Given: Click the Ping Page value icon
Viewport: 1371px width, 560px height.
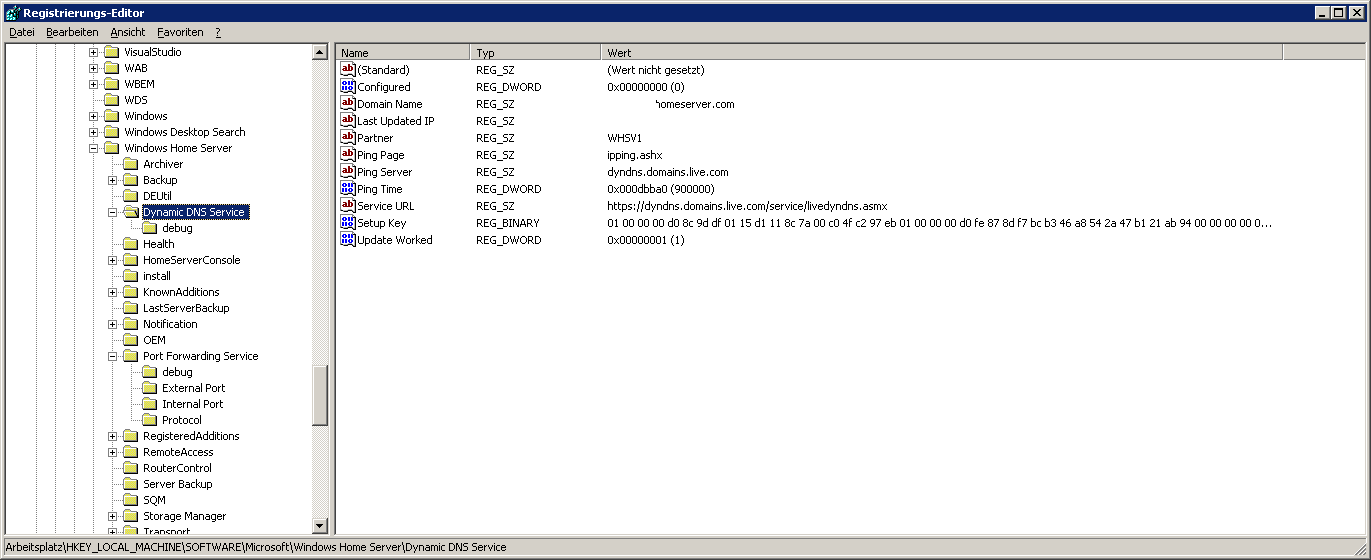Looking at the screenshot, I should 348,155.
